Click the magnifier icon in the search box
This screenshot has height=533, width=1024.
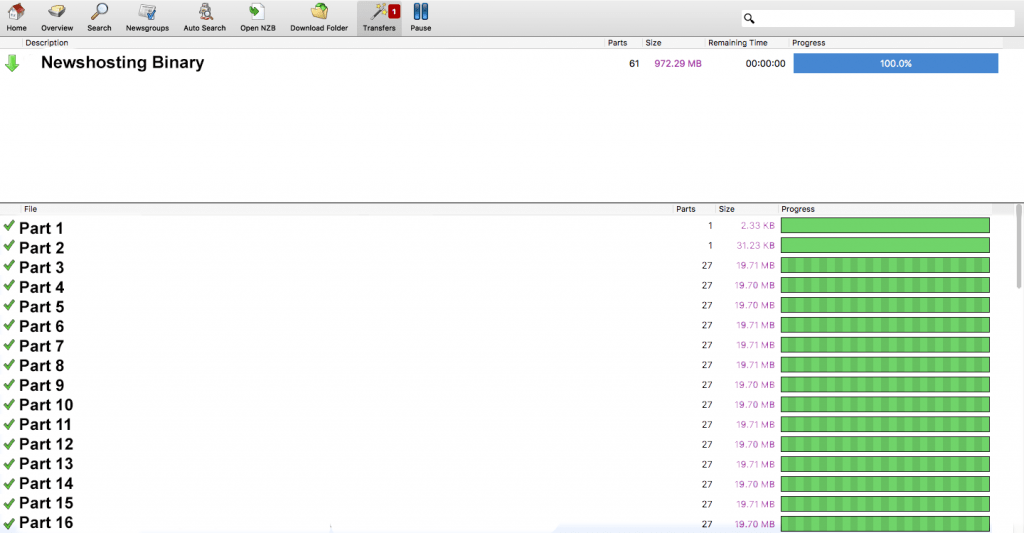(749, 18)
